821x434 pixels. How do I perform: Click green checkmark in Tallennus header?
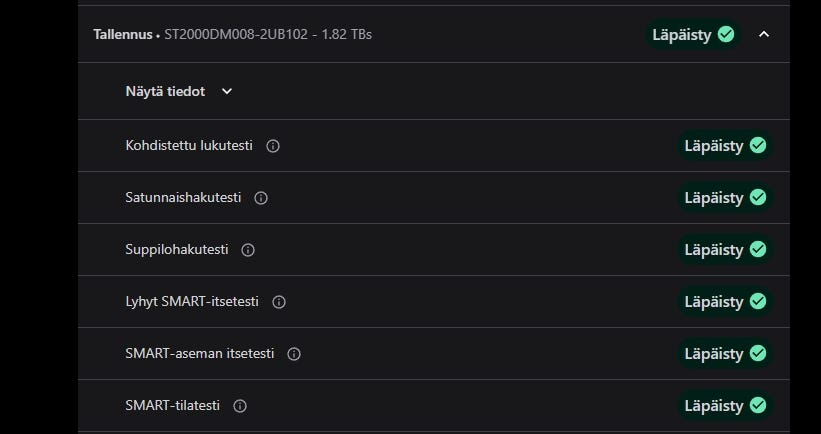[726, 34]
